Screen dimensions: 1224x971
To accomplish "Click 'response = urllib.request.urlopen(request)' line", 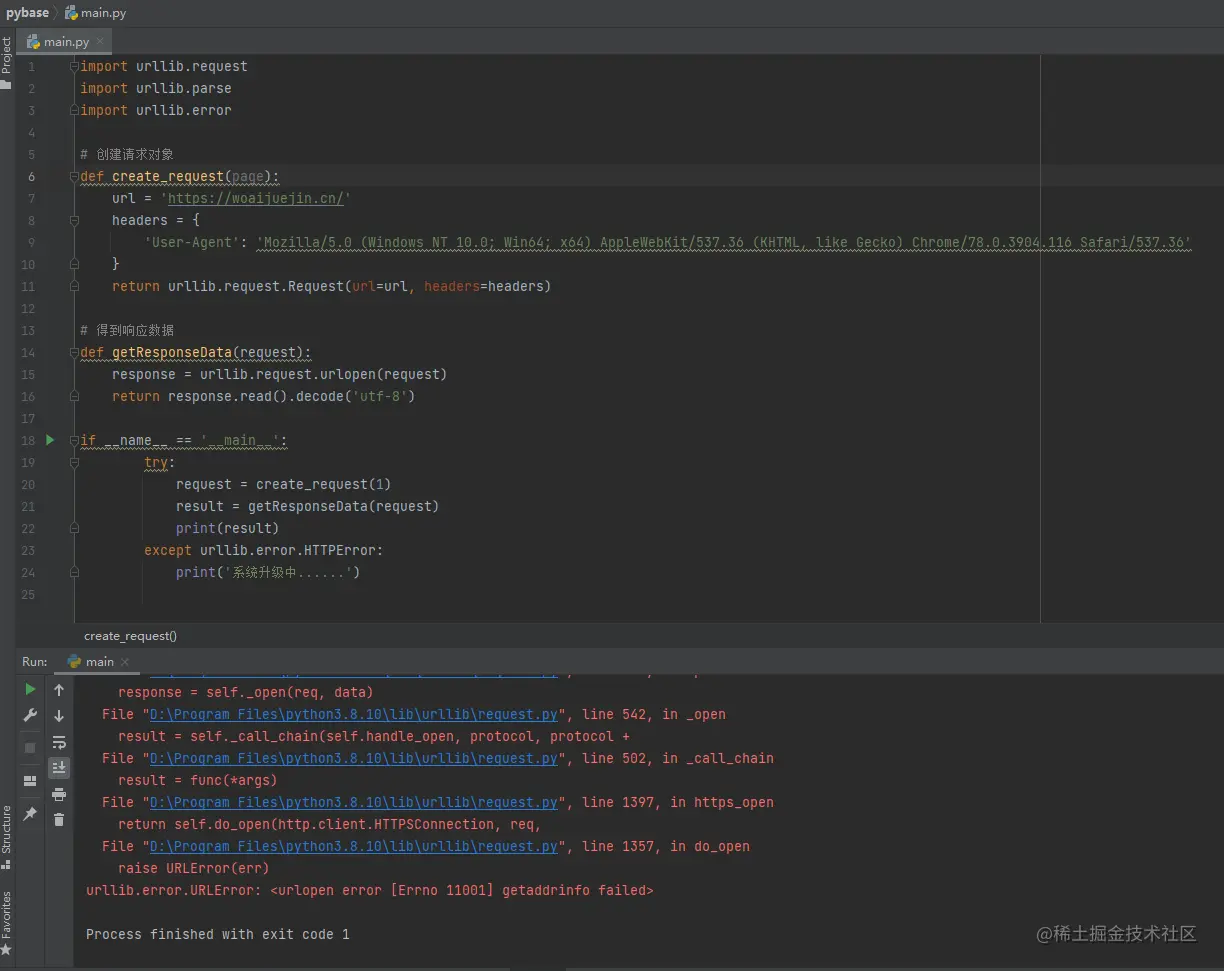I will 280,374.
